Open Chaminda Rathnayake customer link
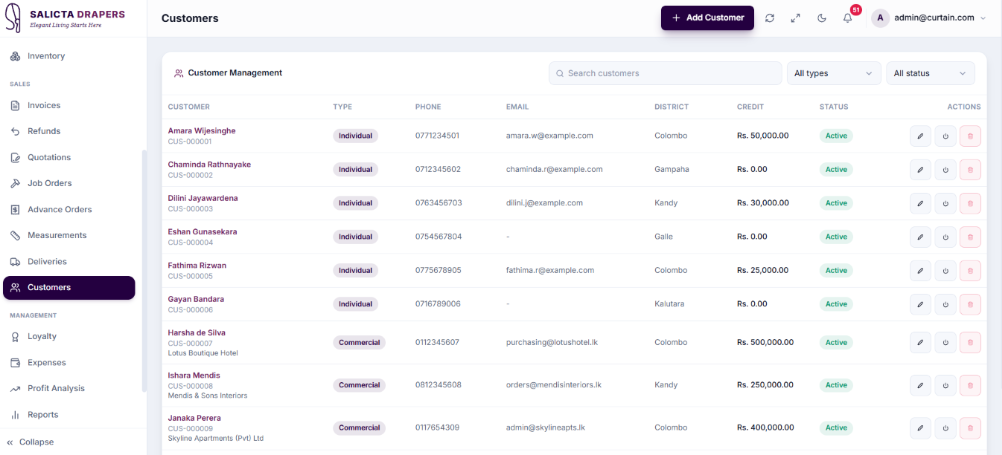Image resolution: width=1002 pixels, height=455 pixels. pyautogui.click(x=209, y=164)
